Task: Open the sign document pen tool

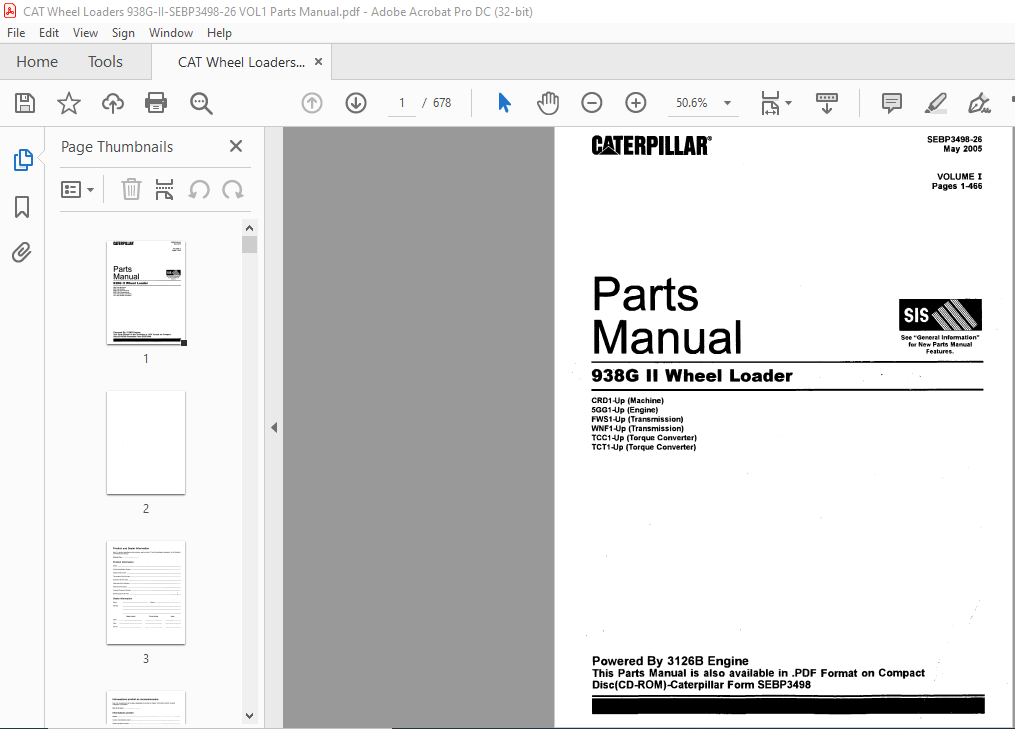Action: click(979, 103)
